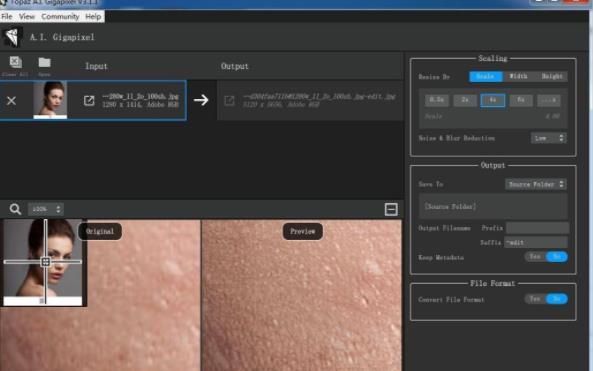The width and height of the screenshot is (593, 371).
Task: Click the Input column header
Action: tap(96, 66)
